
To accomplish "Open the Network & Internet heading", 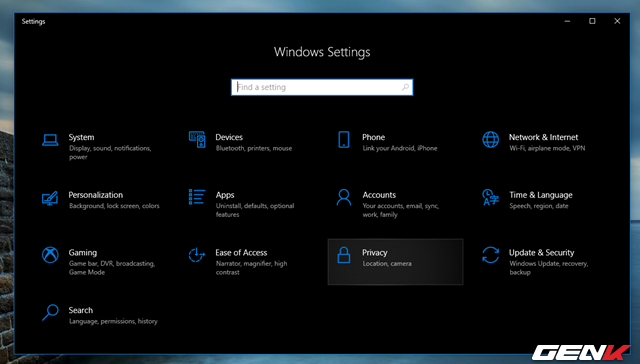I will pyautogui.click(x=543, y=137).
